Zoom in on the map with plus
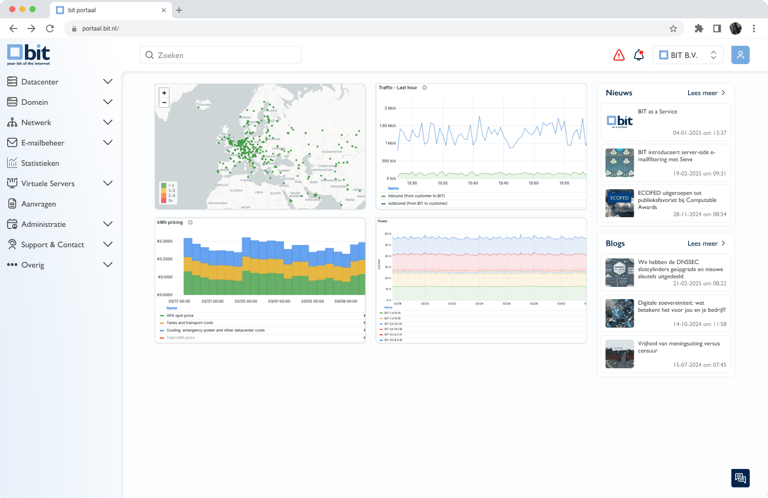The image size is (768, 498). coord(164,93)
